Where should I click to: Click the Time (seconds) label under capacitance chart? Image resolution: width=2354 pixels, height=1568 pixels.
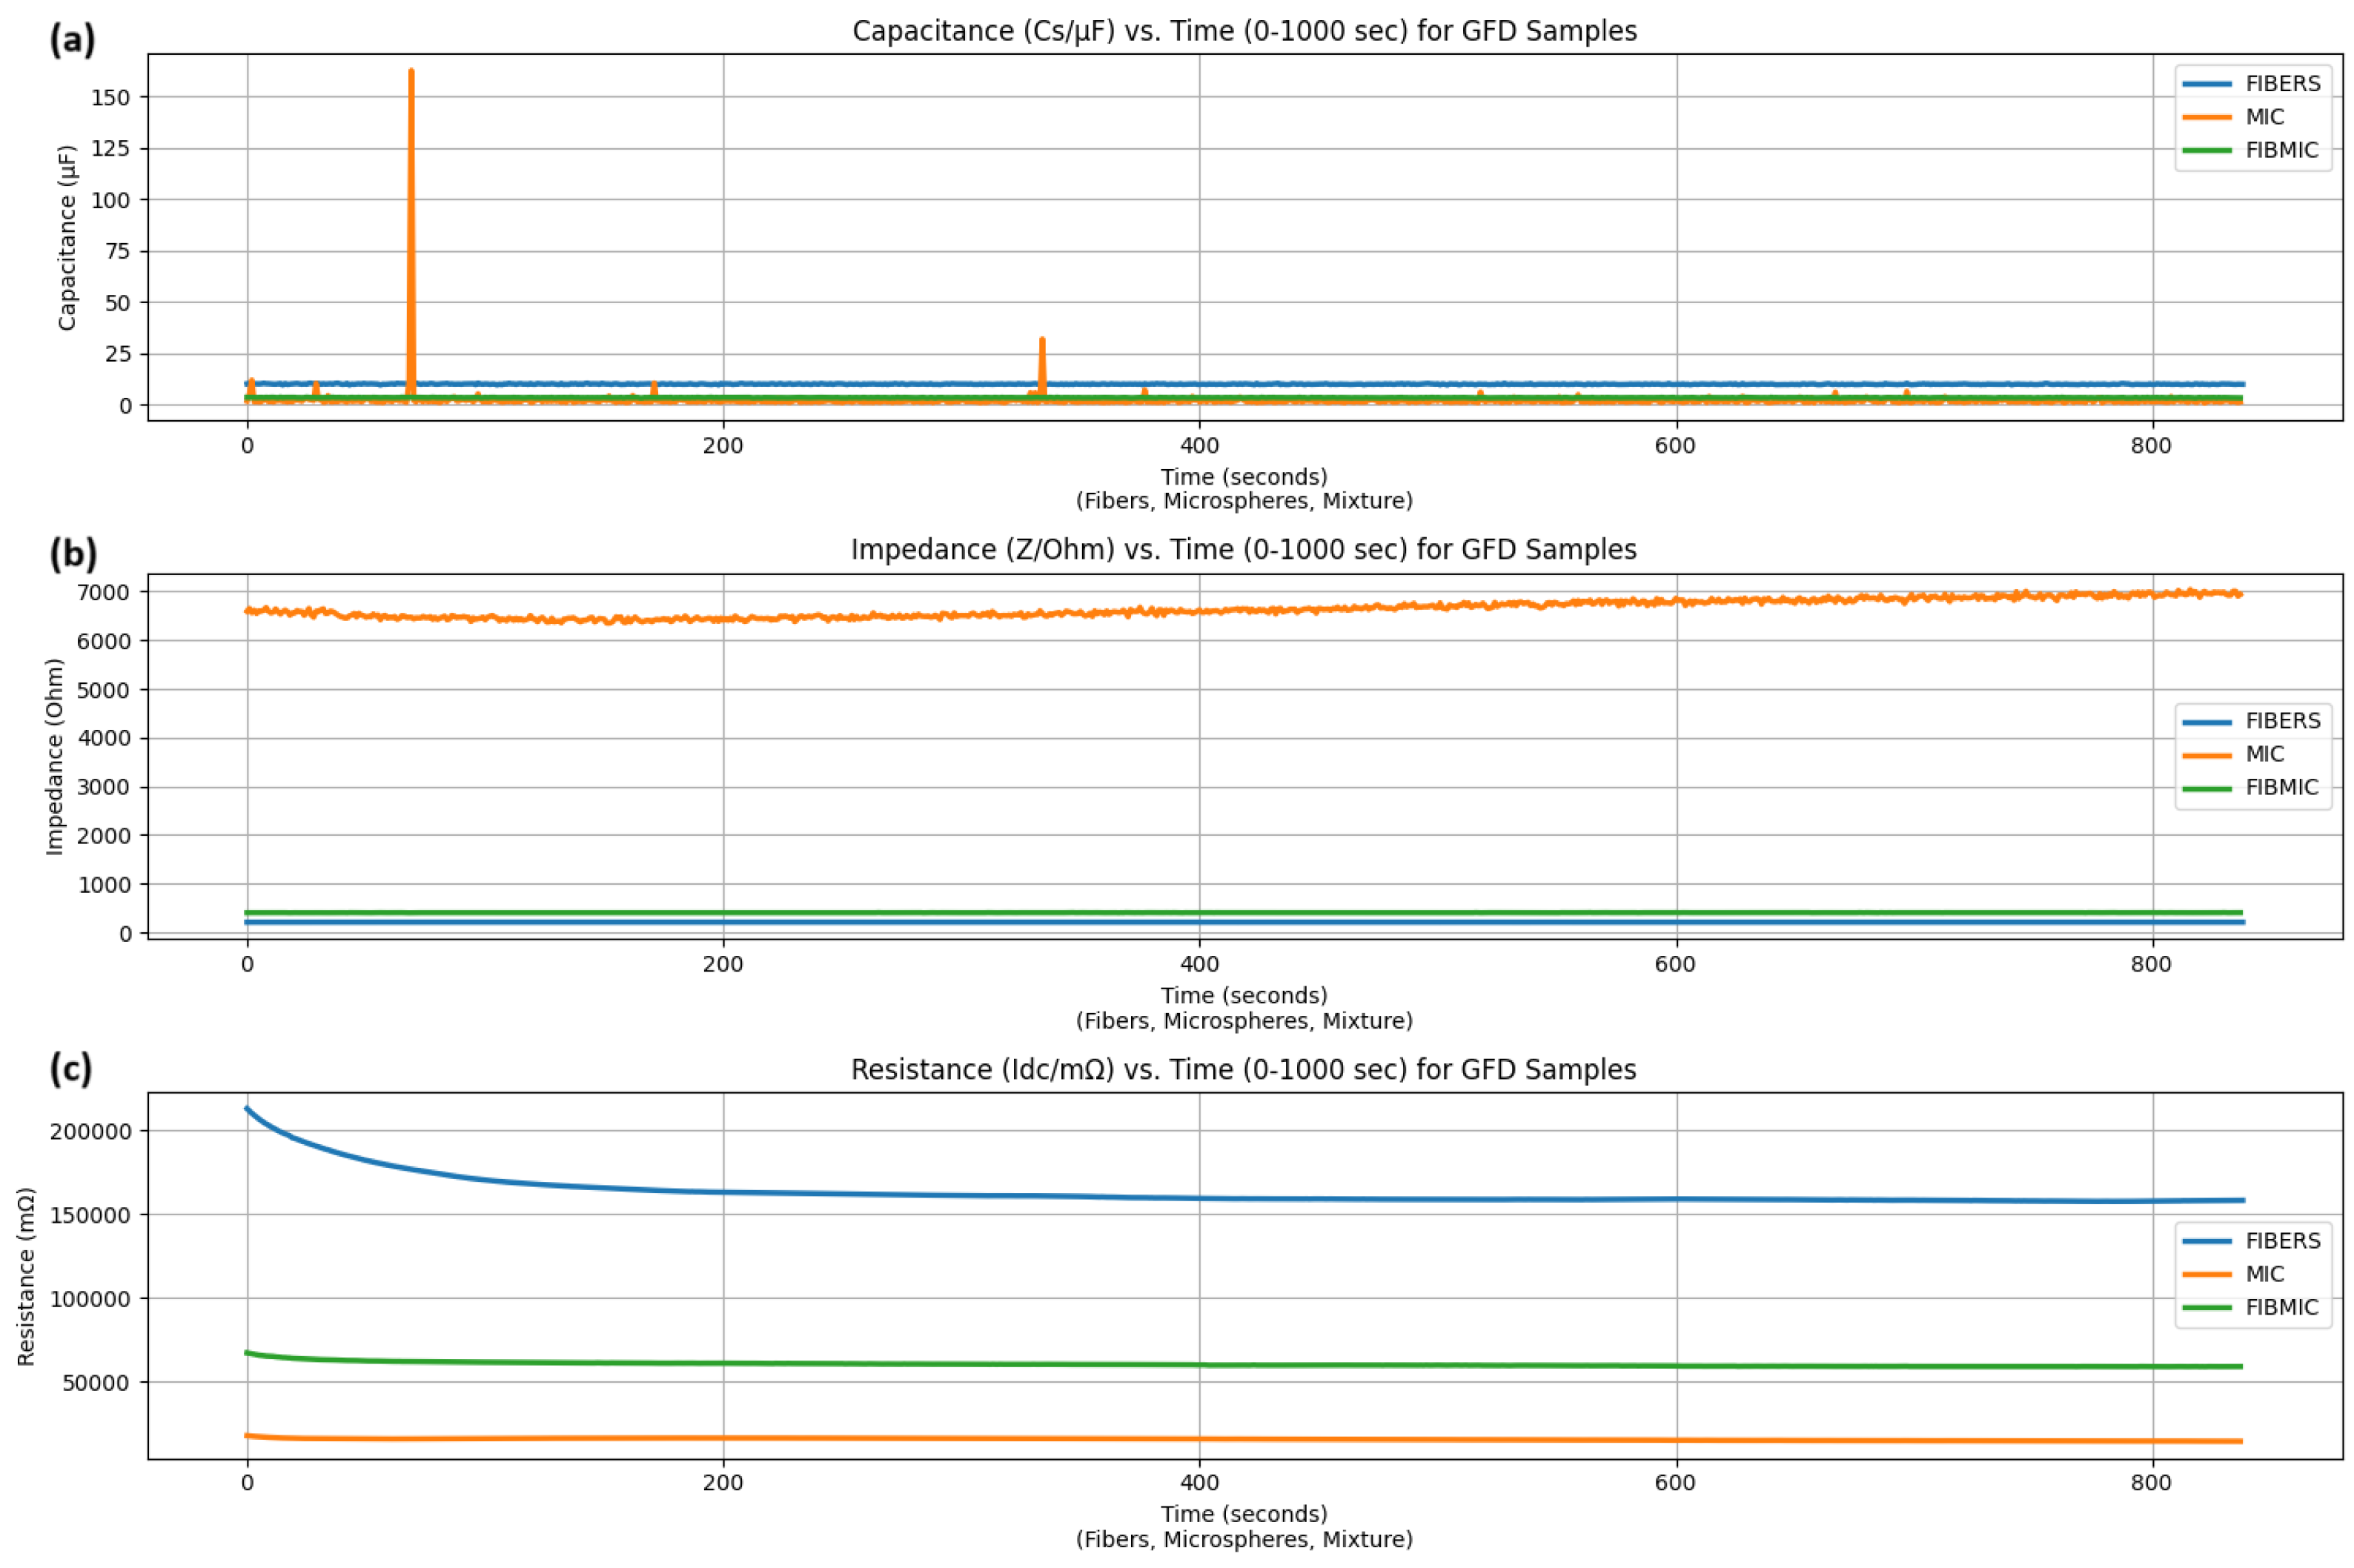click(1244, 477)
